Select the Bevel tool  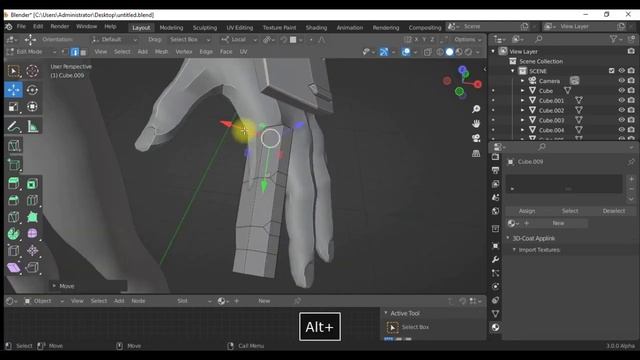pyautogui.click(x=13, y=200)
